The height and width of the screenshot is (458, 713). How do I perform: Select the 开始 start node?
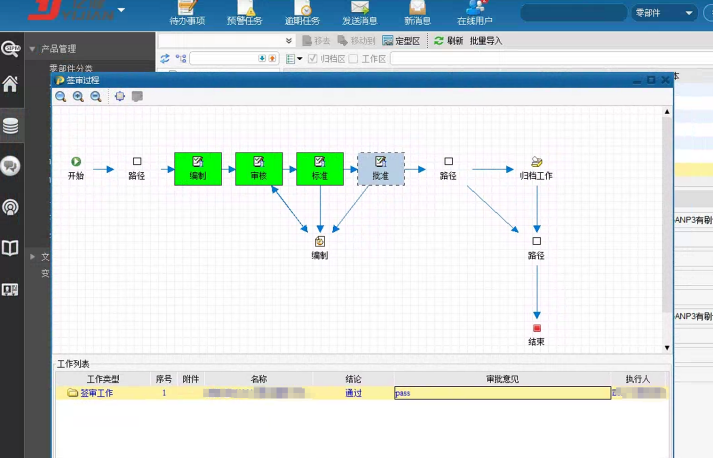(x=76, y=168)
